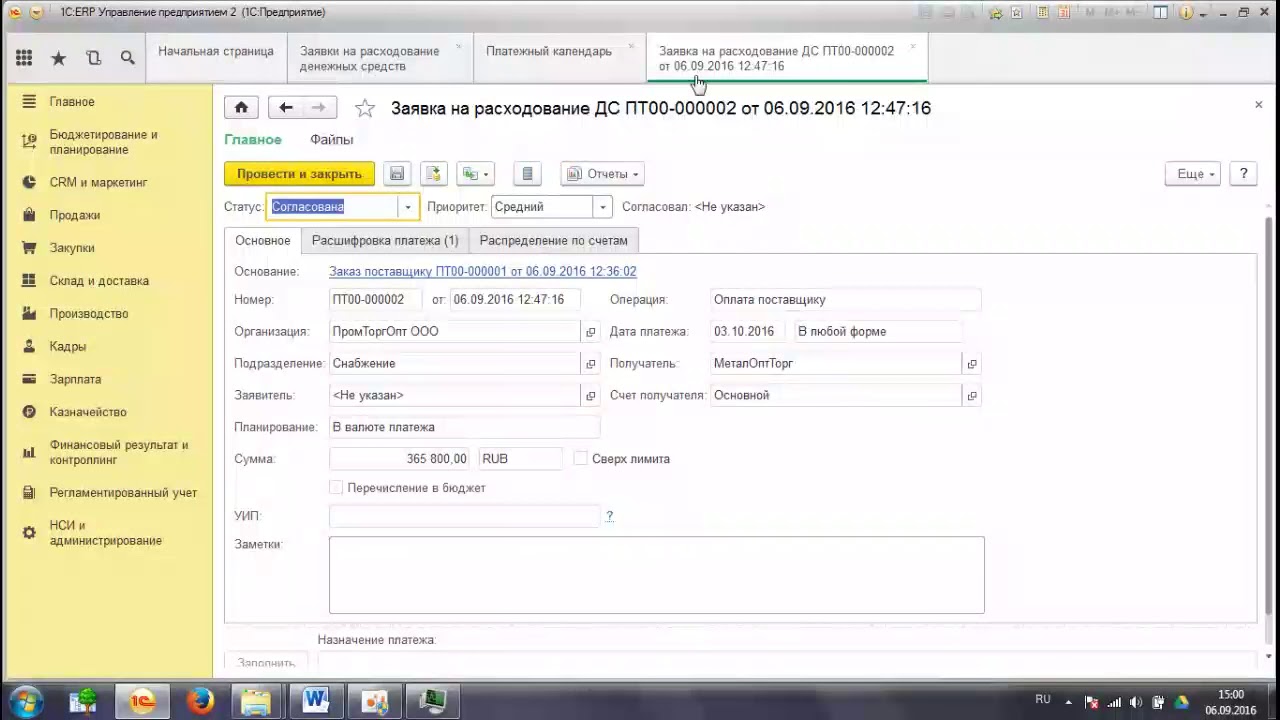Enable the Сверх лимита checkbox
Screen dimensions: 1280x720
coord(581,459)
